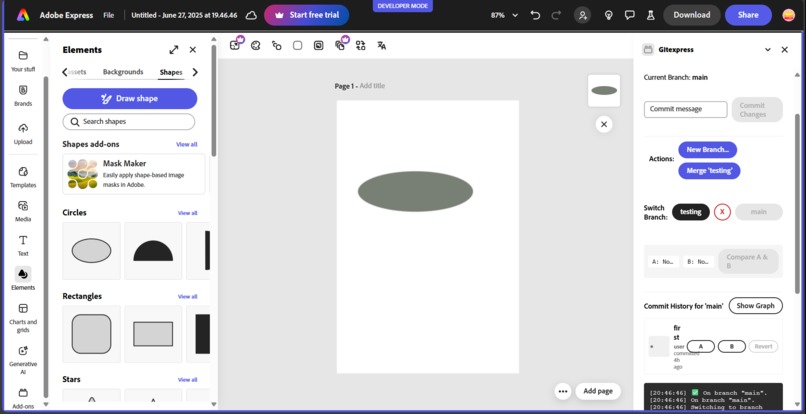Set commit 'first' as A
Viewport: 806px width, 414px height.
[701, 347]
